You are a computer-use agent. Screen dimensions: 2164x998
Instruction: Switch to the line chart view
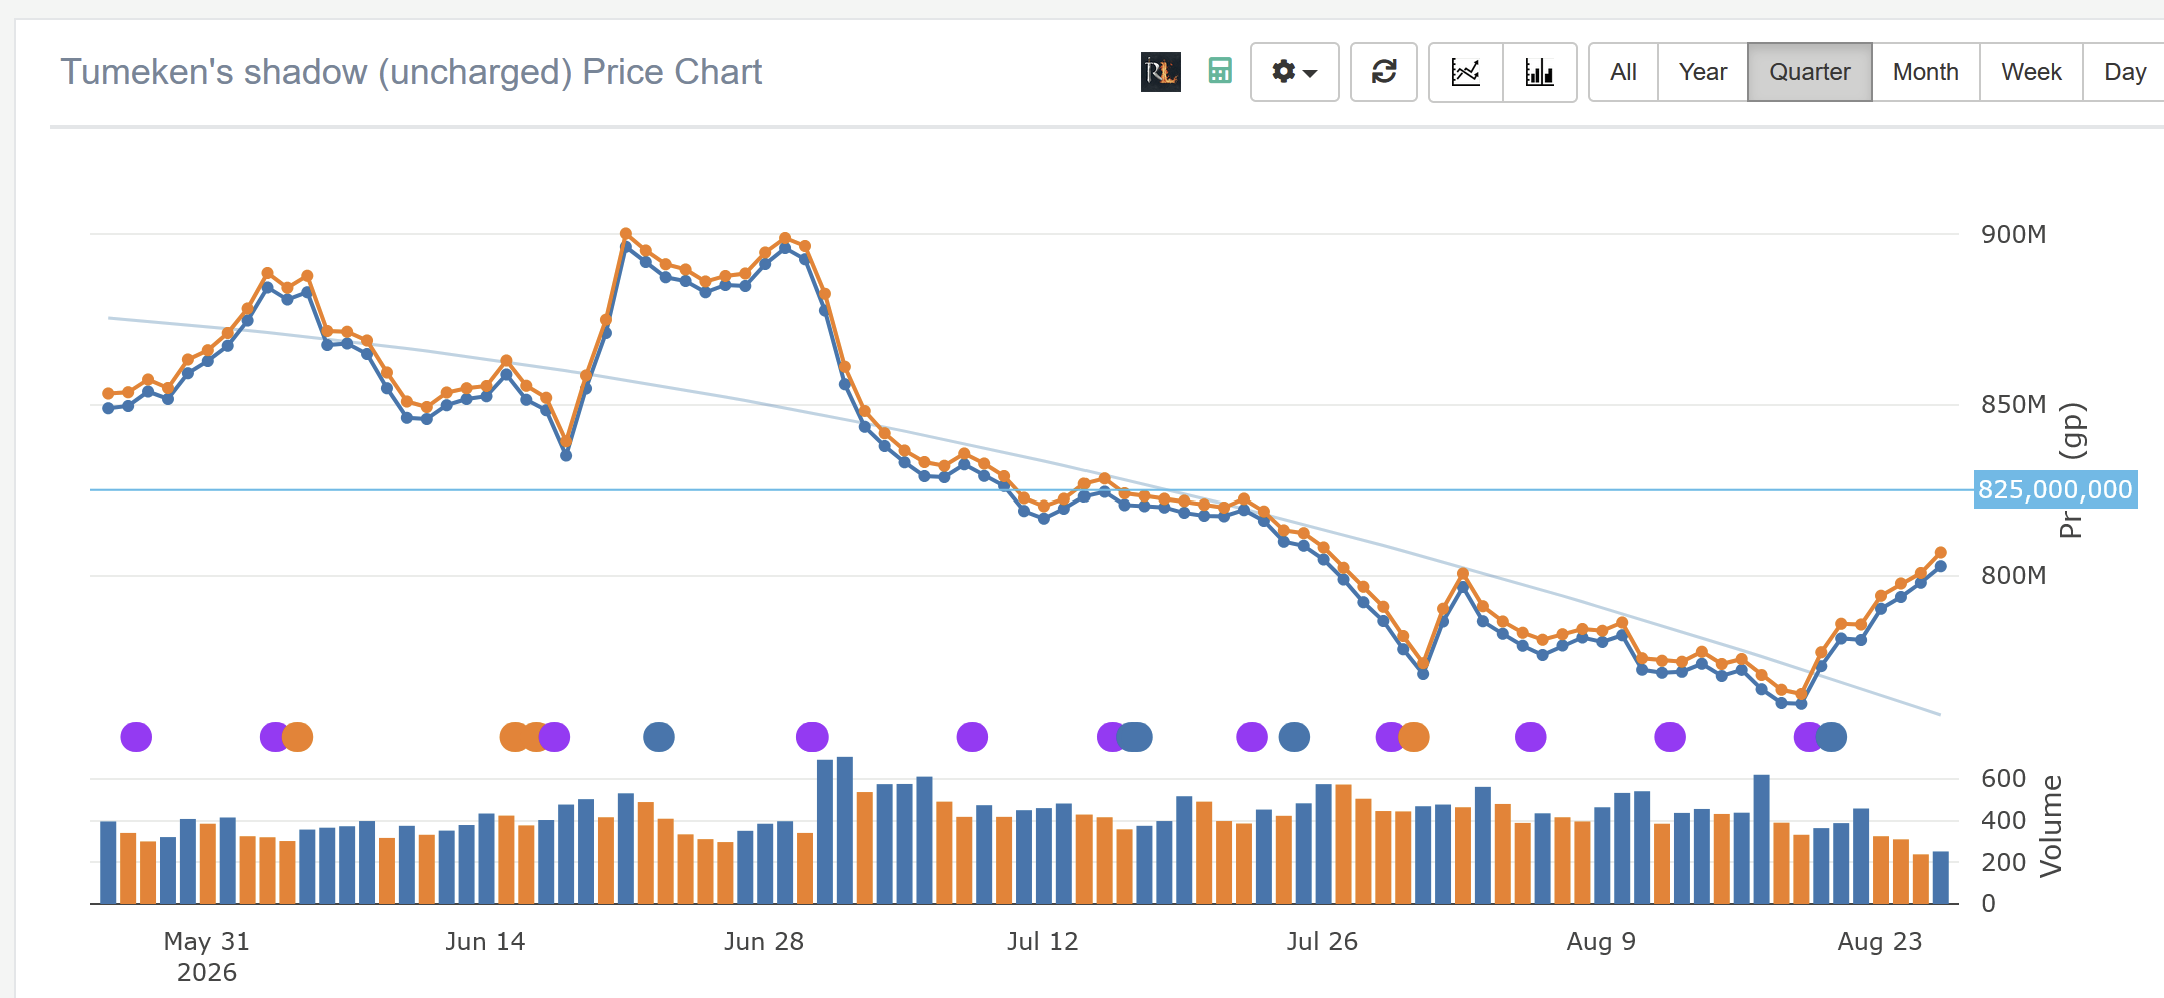point(1466,72)
